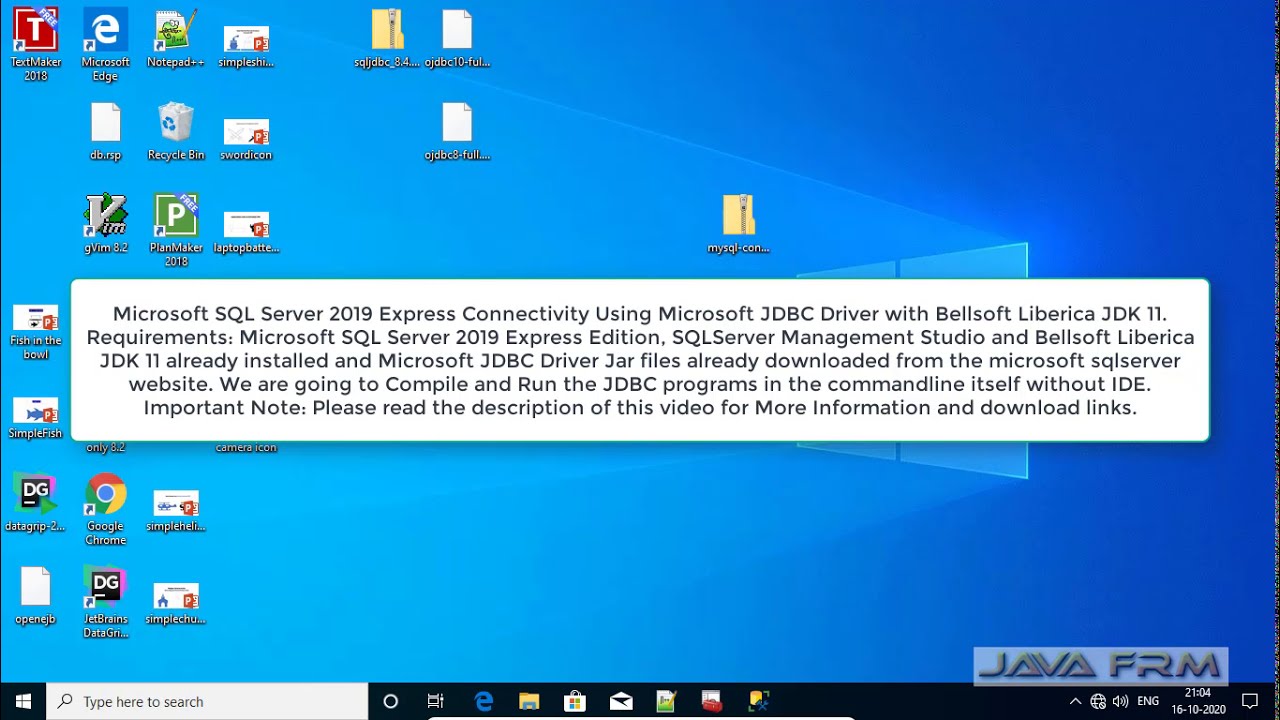
Task: Open File Explorer from the taskbar
Action: [529, 701]
